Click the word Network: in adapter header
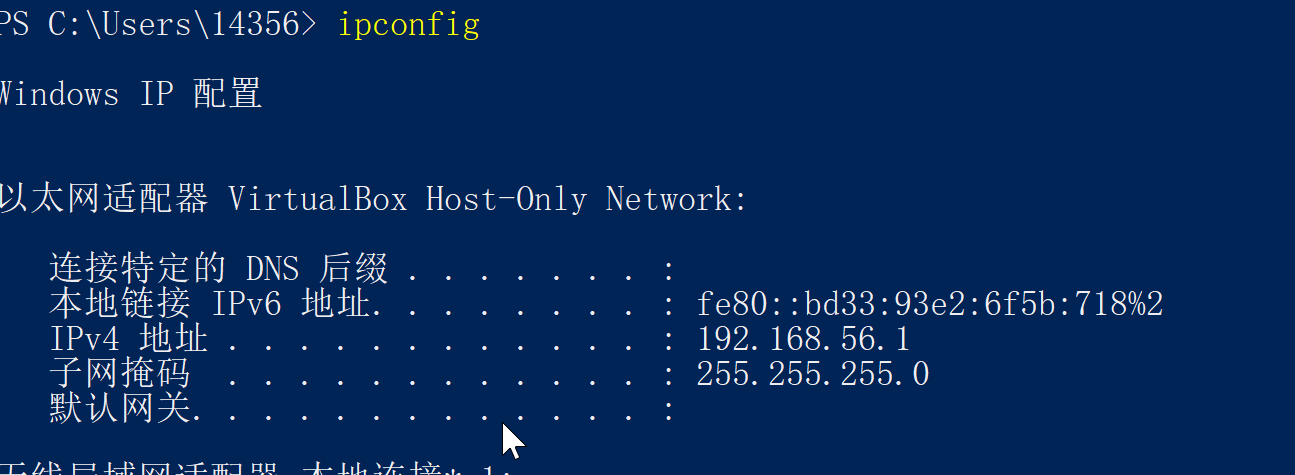Viewport: 1295px width, 475px height. (x=677, y=199)
